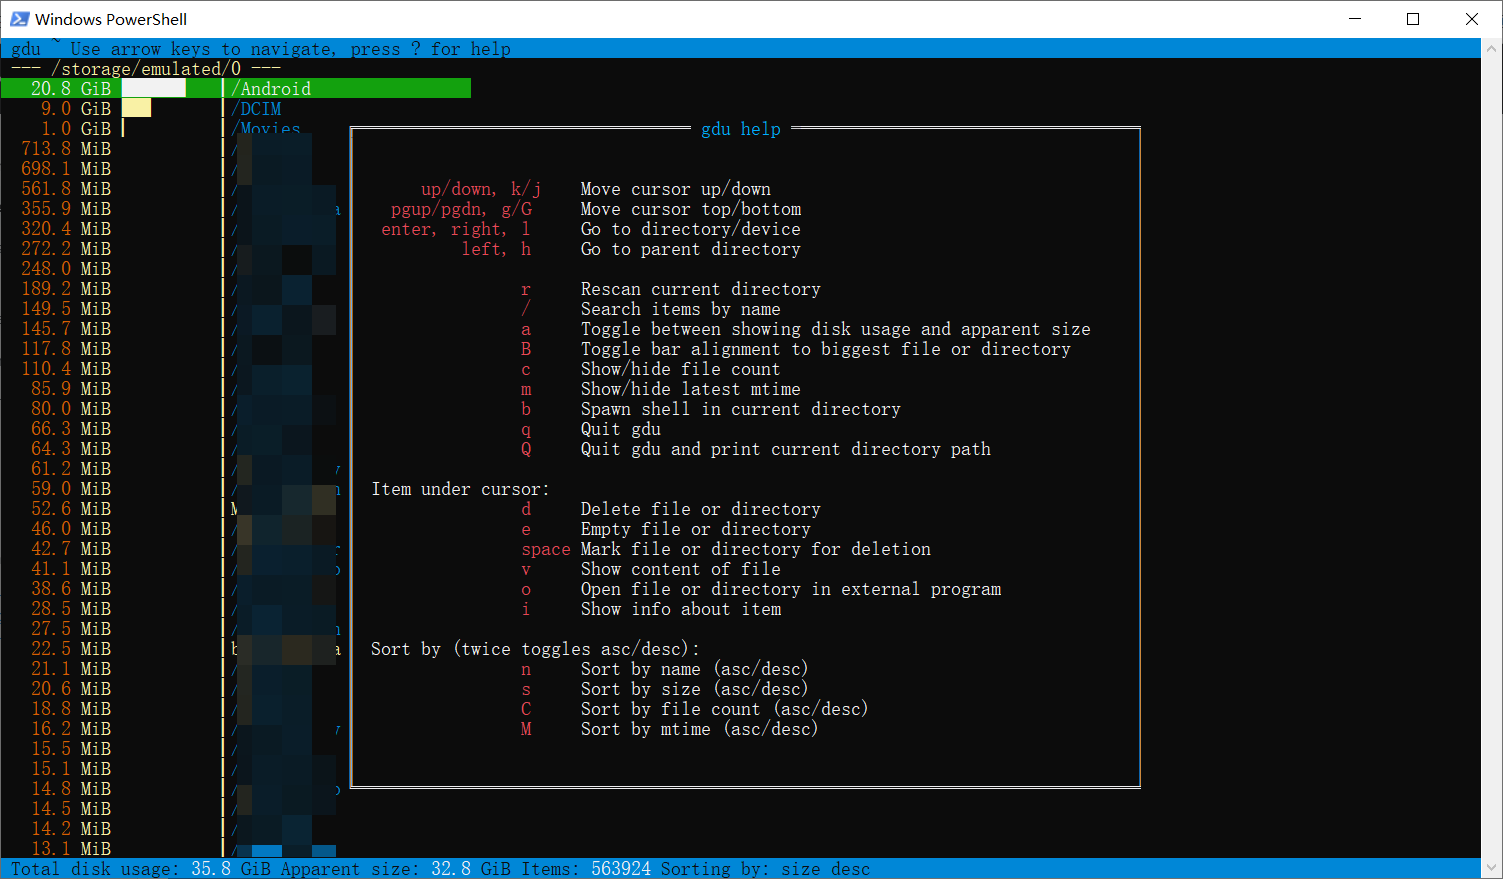Click the 20.8 GiB size value

[71, 89]
